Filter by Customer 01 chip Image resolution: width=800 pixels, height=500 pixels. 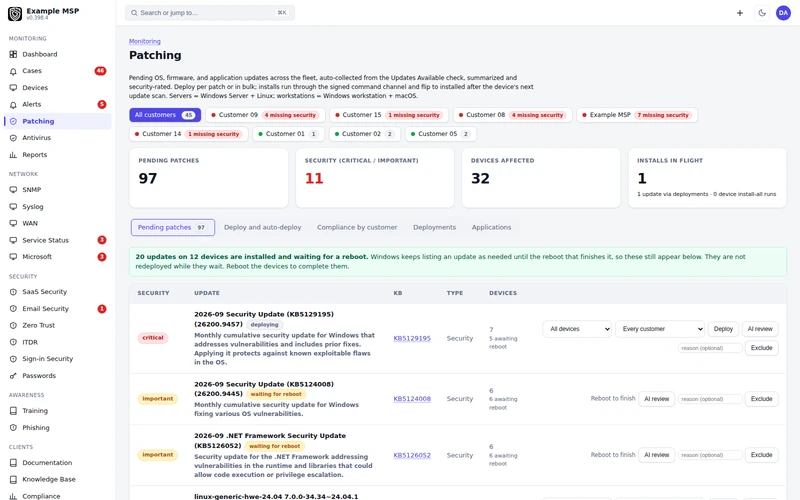[288, 134]
